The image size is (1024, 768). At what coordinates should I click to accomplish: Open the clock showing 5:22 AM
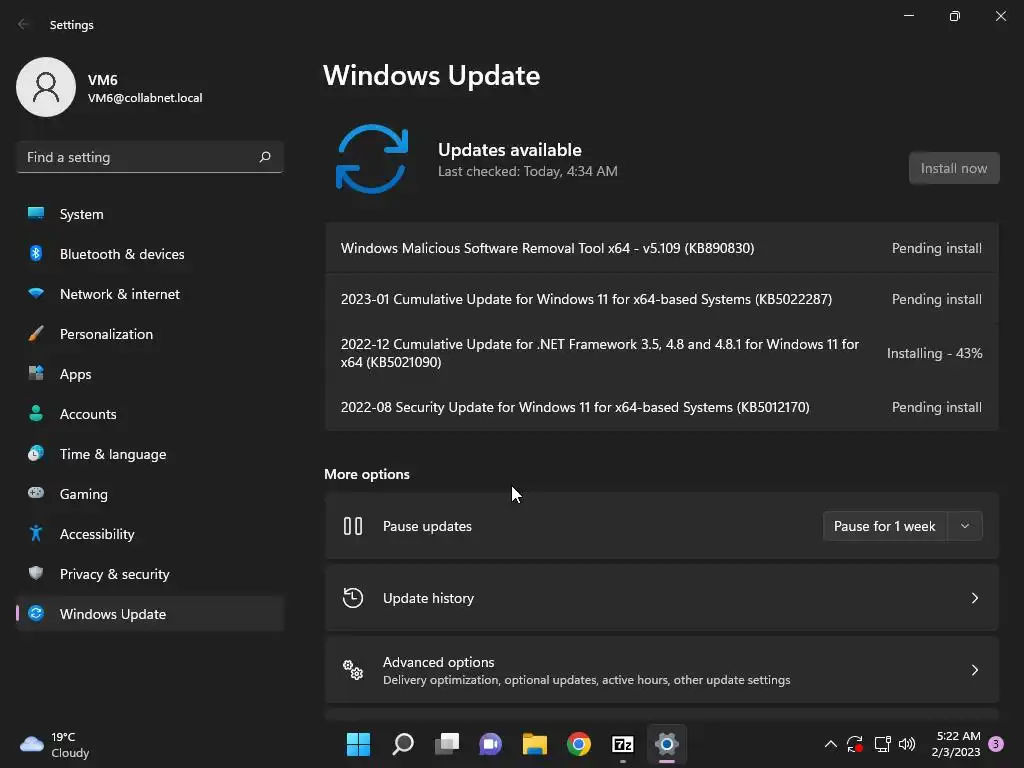pos(956,743)
